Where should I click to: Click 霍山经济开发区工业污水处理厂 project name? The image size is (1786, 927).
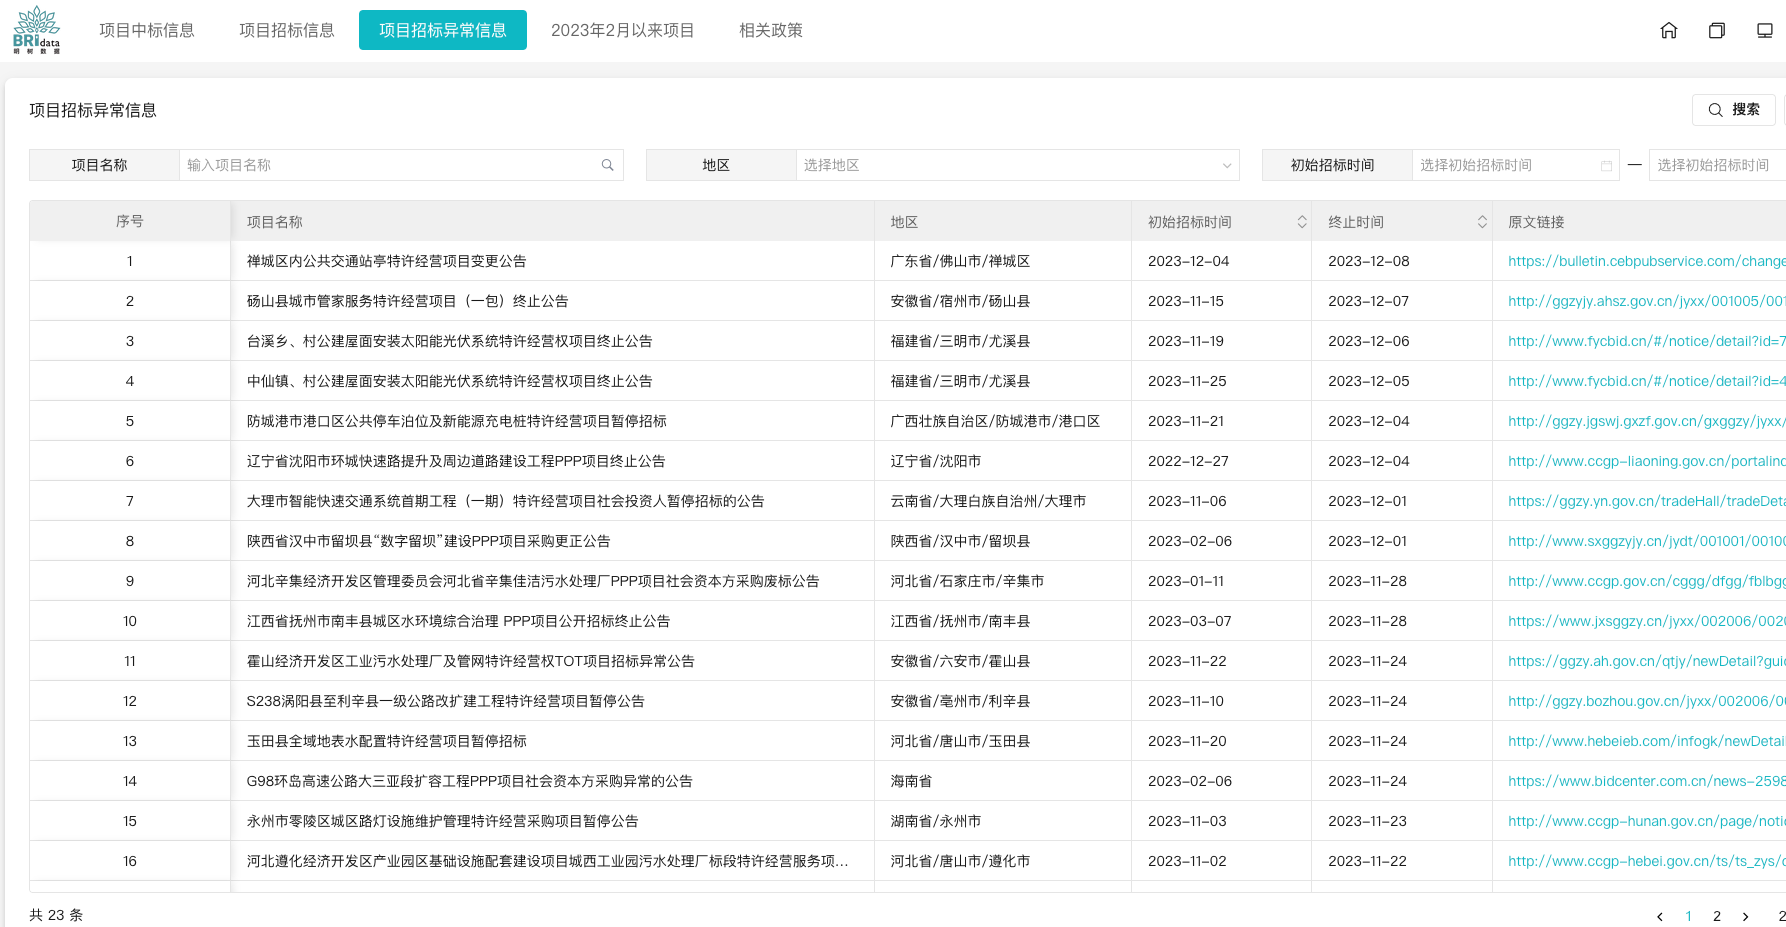click(470, 661)
